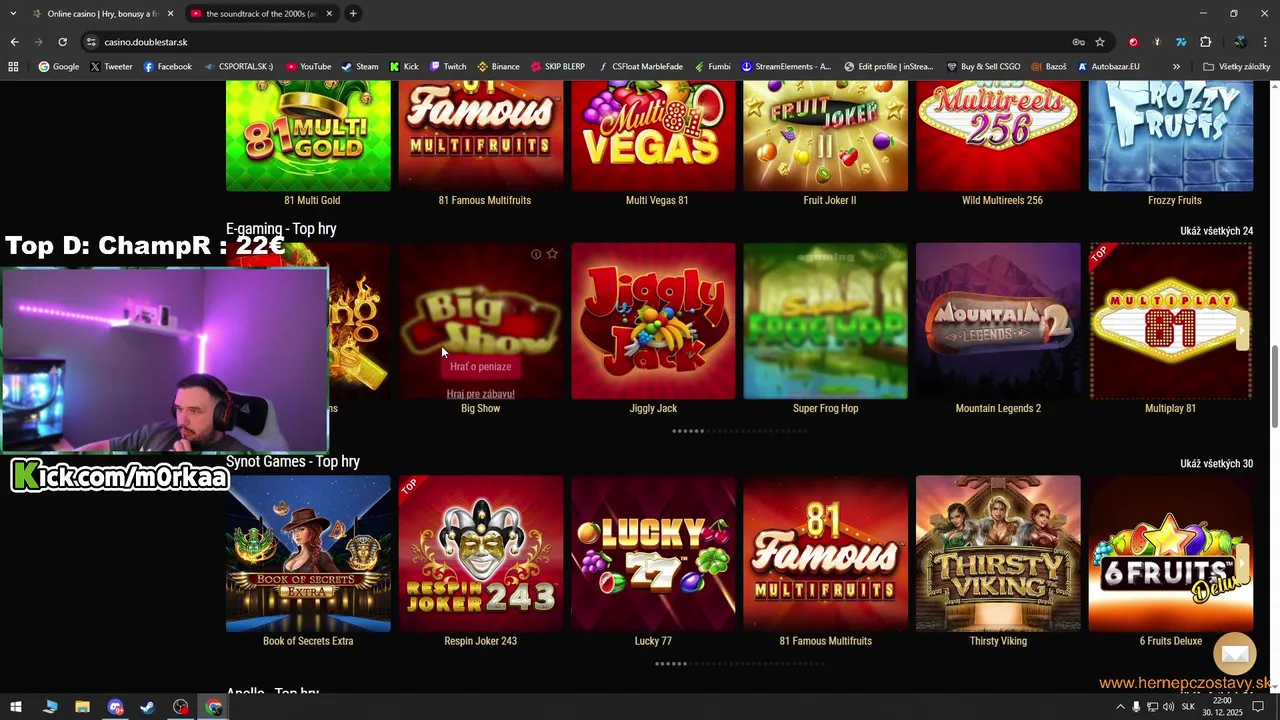The image size is (1280, 720).
Task: Open the Kick bookmark
Action: click(404, 67)
